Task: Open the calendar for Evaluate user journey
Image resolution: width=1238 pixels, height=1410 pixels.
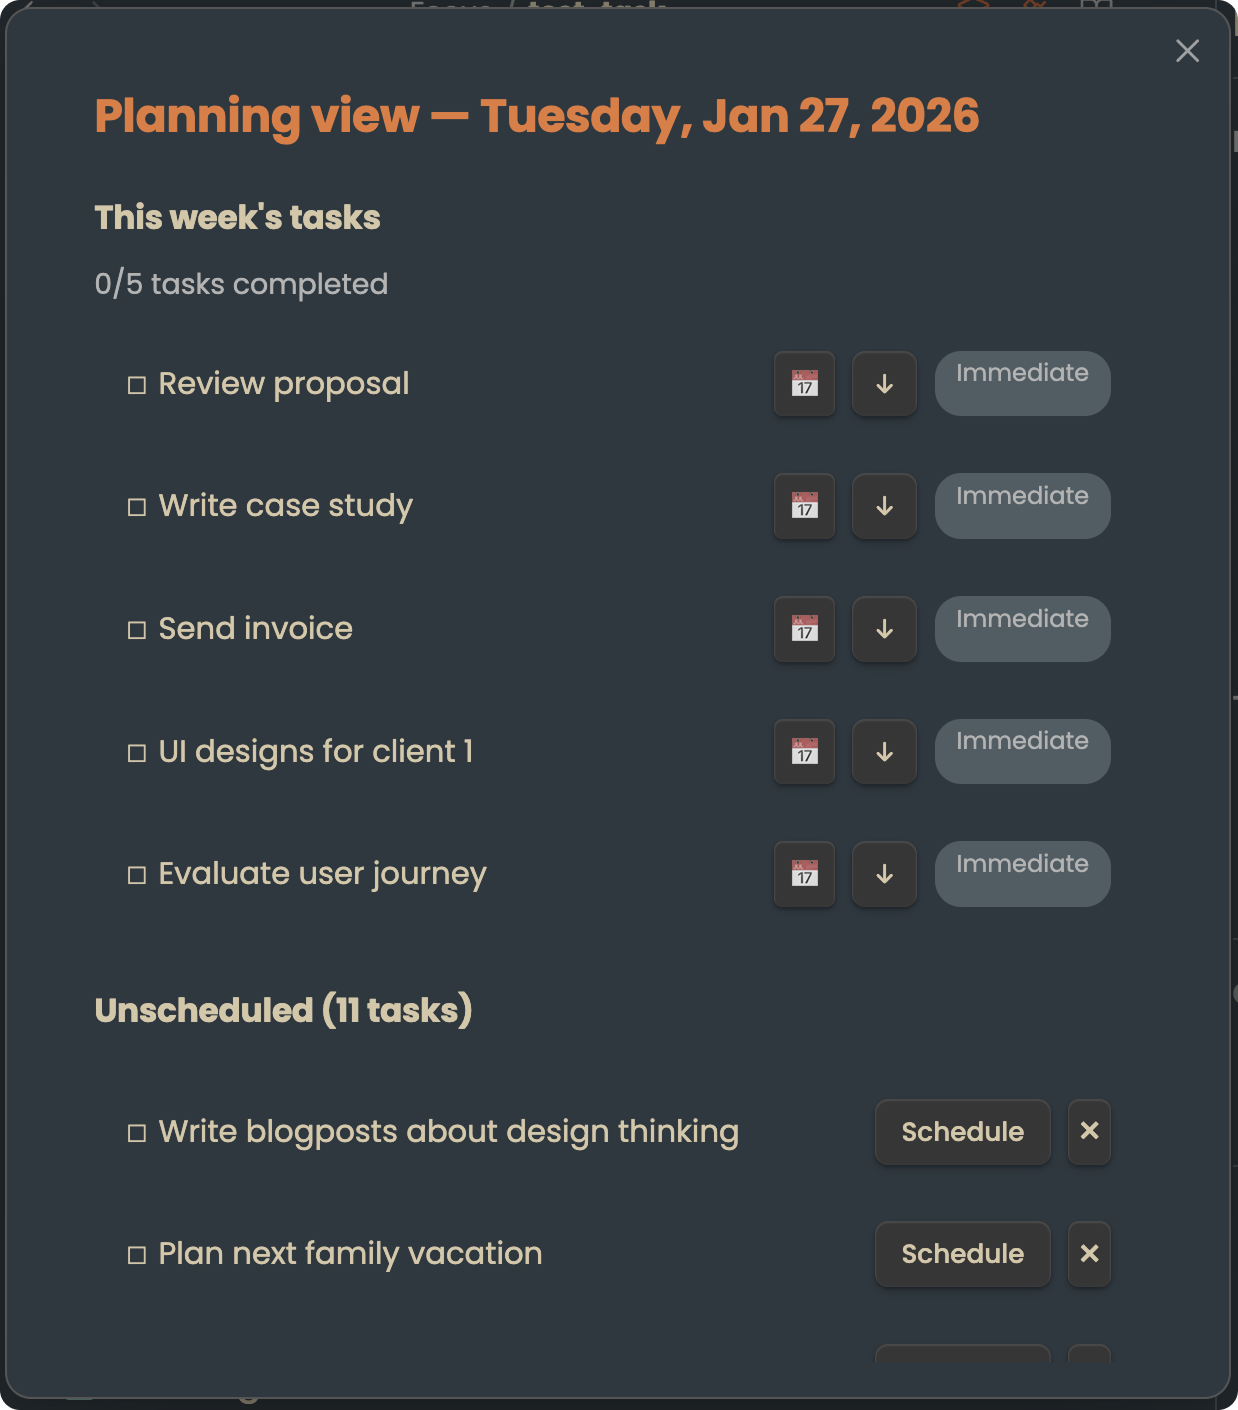Action: coord(804,874)
